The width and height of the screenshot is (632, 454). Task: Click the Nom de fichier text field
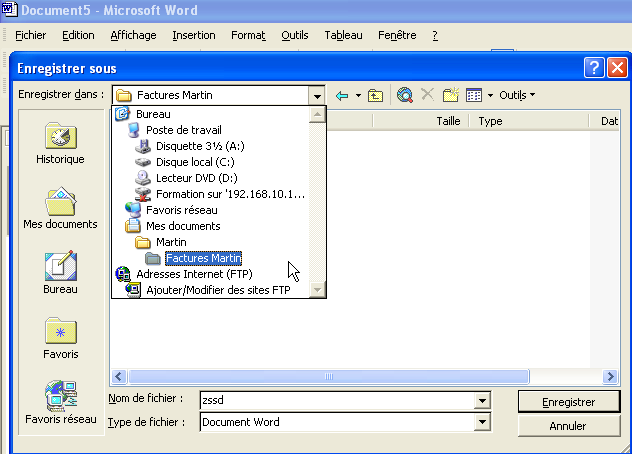coord(337,400)
